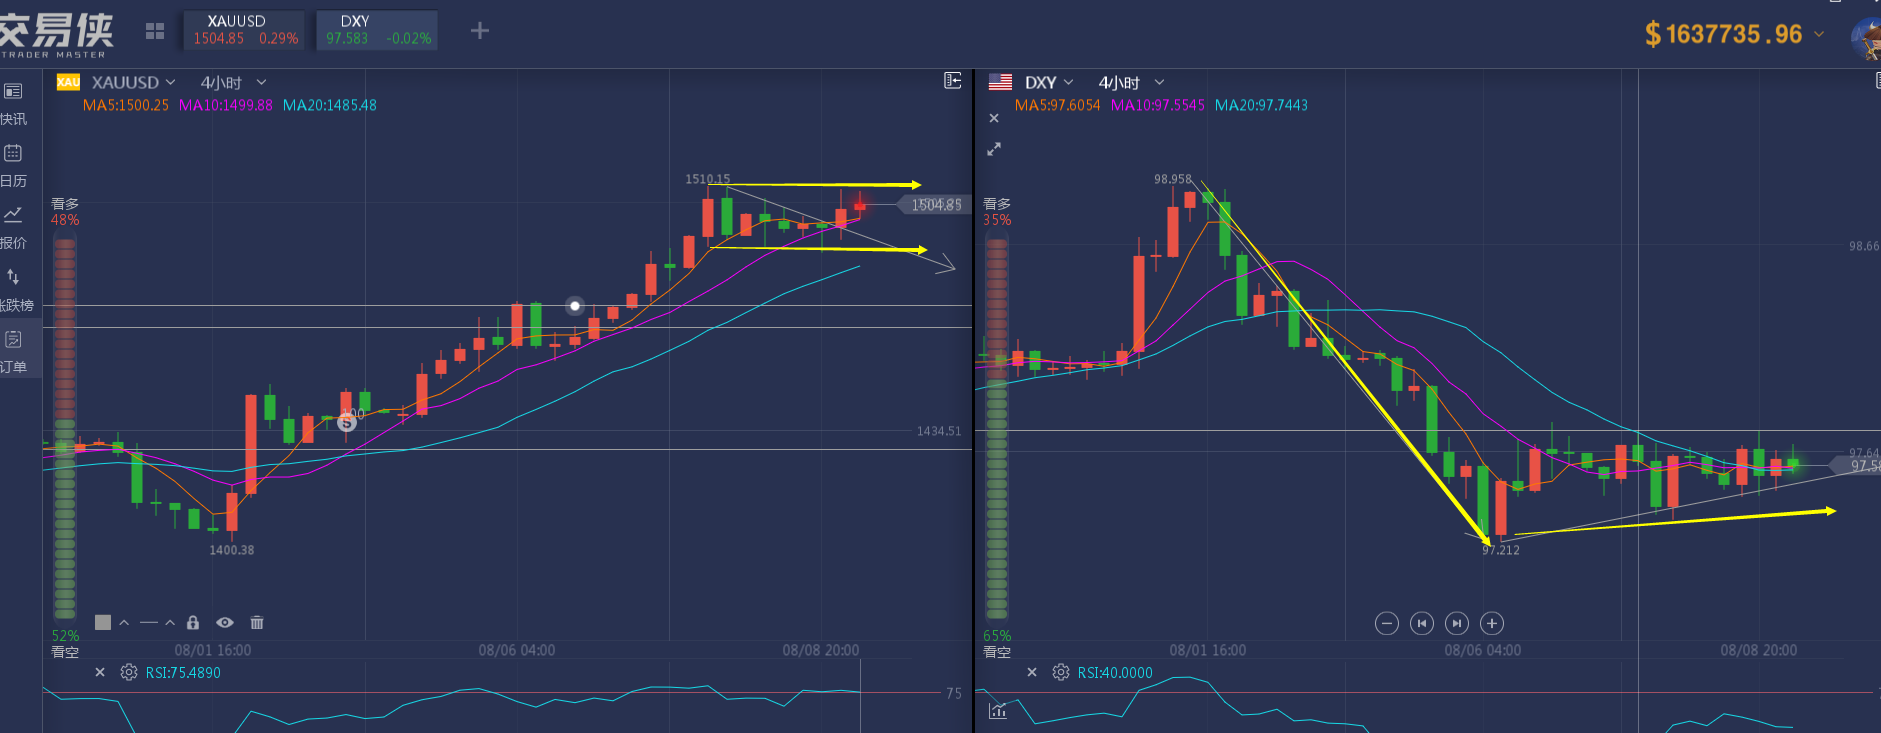Image resolution: width=1881 pixels, height=733 pixels.
Task: Expand the account balance dropdown arrow
Action: 1819,34
